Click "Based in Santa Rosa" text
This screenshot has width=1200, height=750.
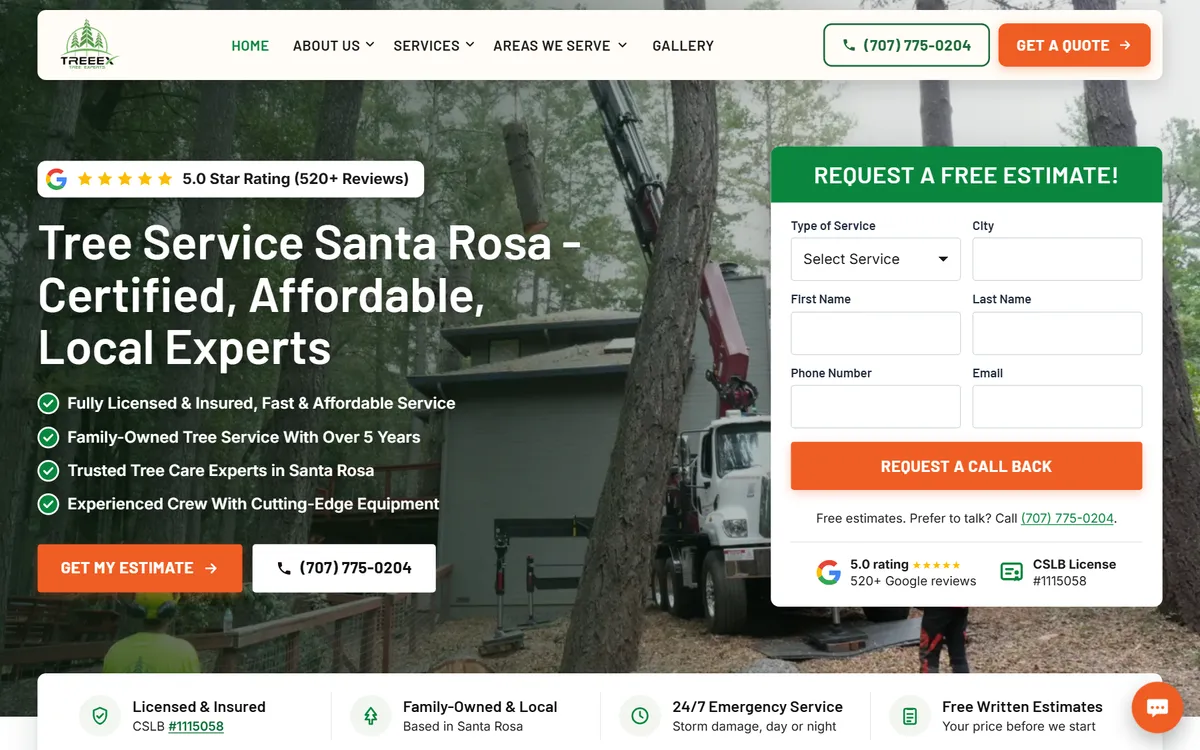(x=463, y=726)
